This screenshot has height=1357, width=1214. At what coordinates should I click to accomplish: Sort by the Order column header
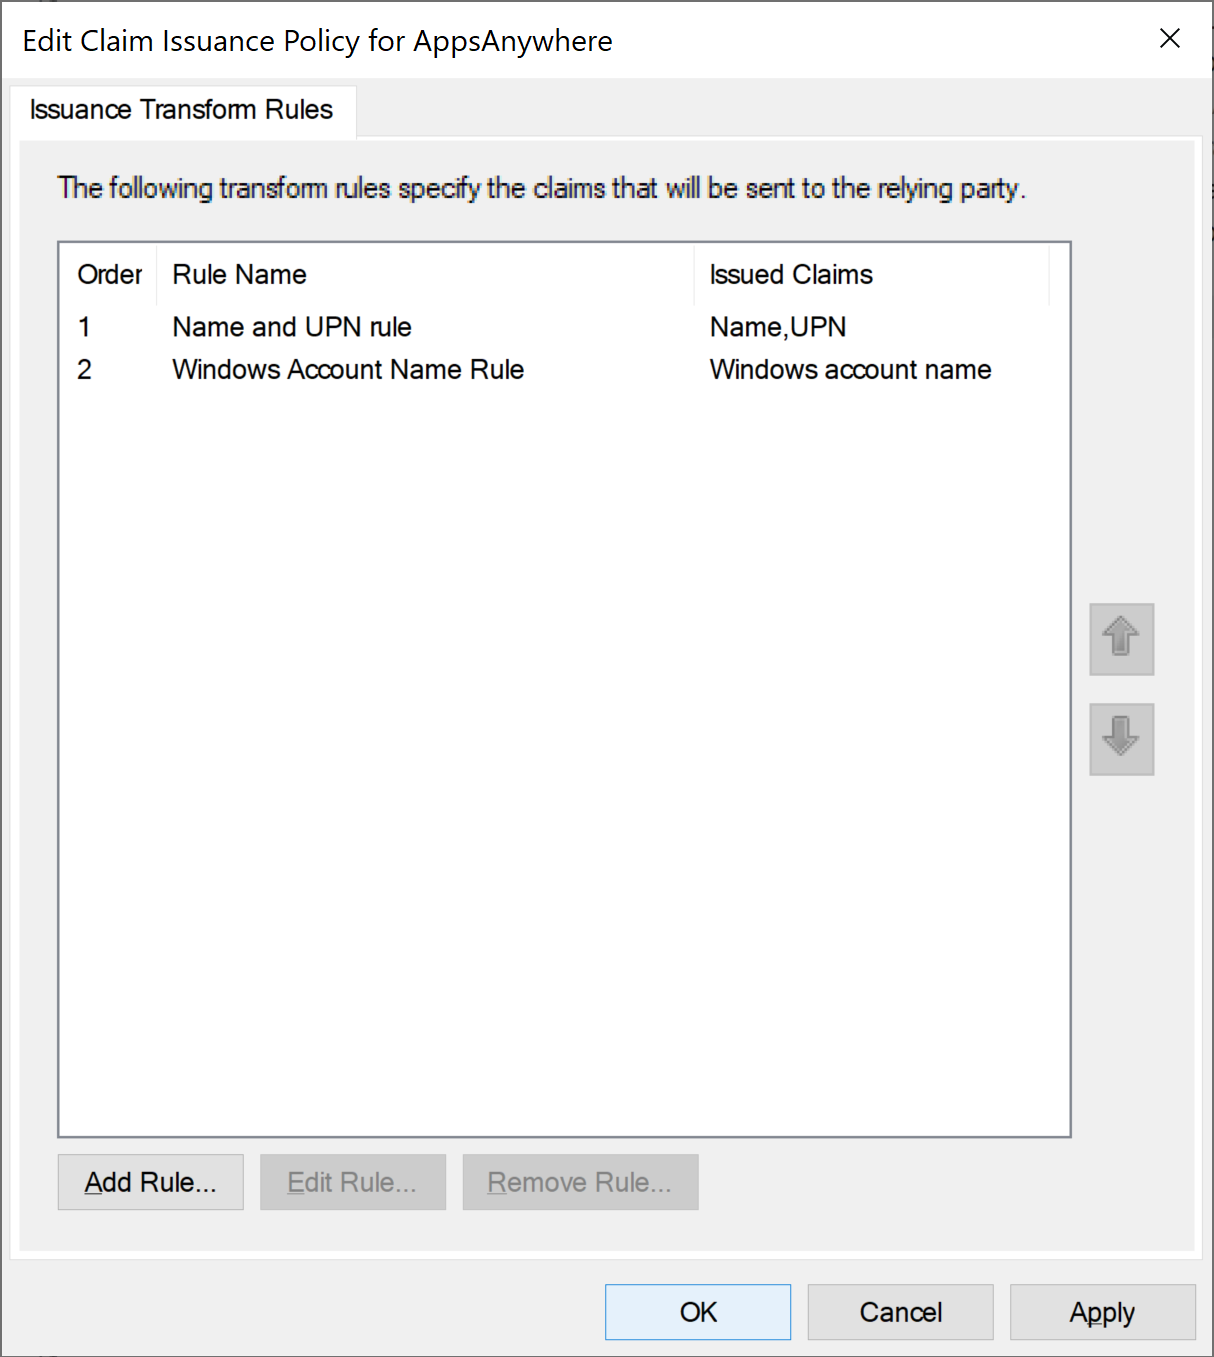[x=109, y=275]
